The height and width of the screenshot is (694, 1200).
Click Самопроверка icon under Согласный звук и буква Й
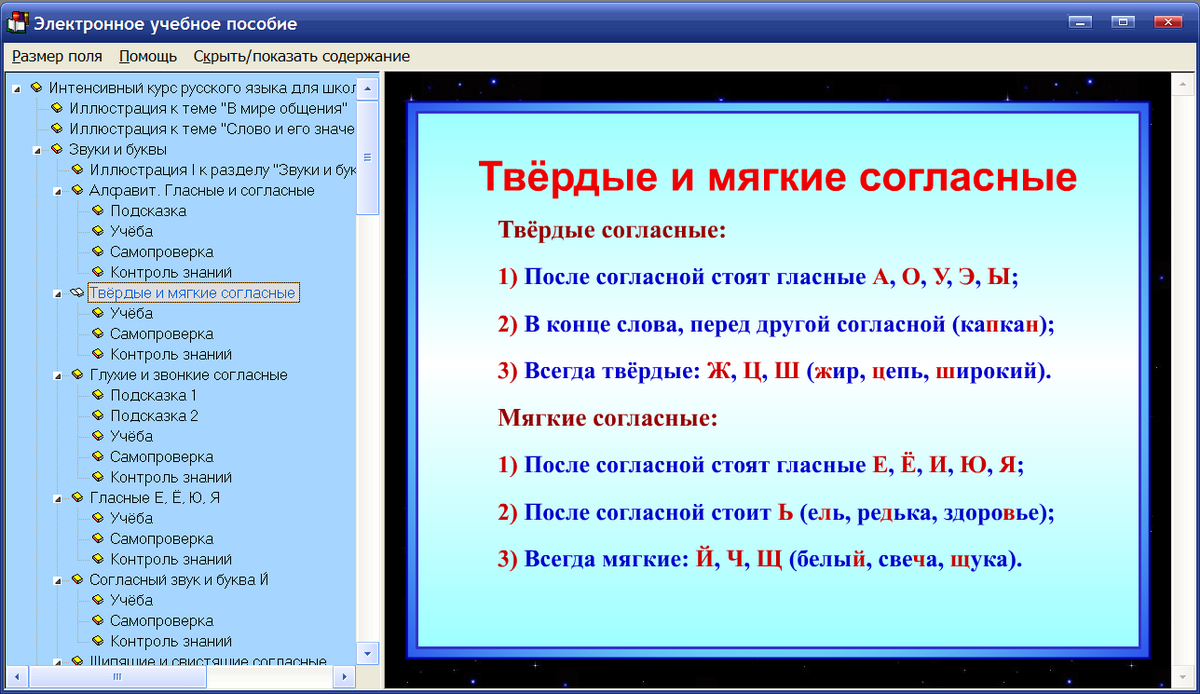tap(98, 621)
